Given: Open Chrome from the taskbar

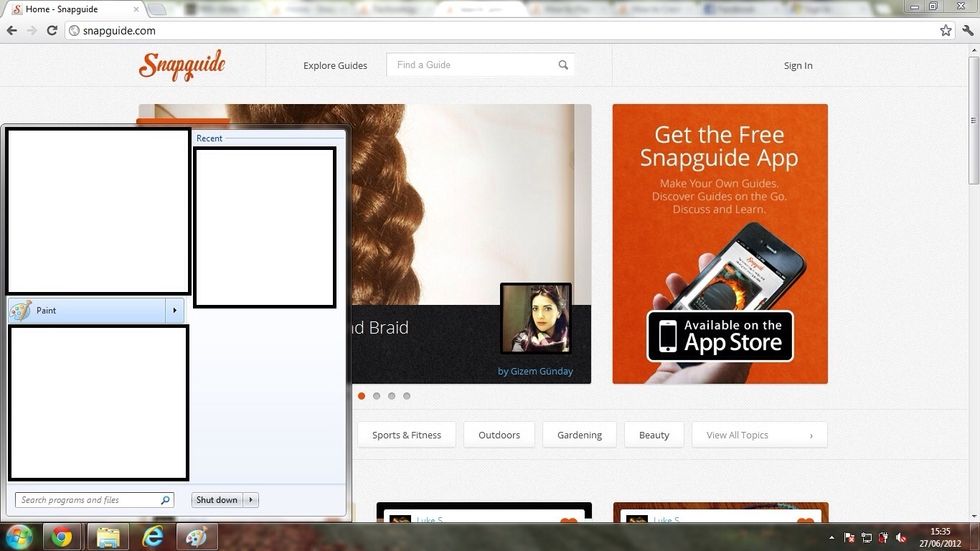Looking at the screenshot, I should 61,537.
